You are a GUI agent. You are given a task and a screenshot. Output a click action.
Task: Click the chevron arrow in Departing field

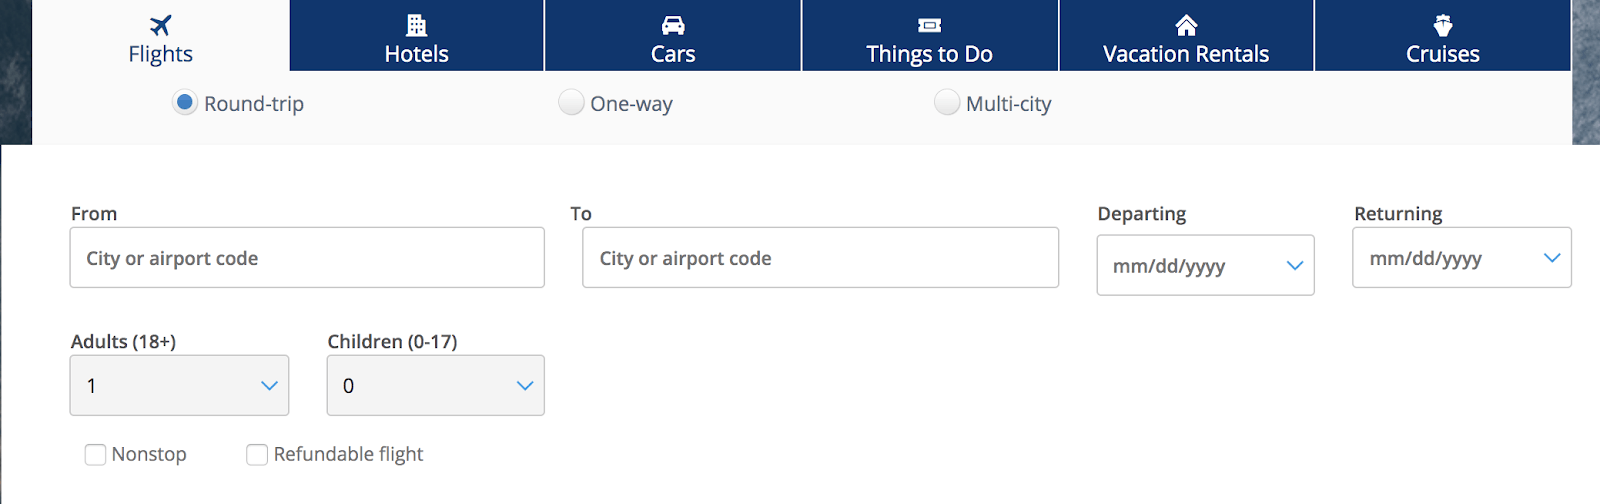(1295, 266)
